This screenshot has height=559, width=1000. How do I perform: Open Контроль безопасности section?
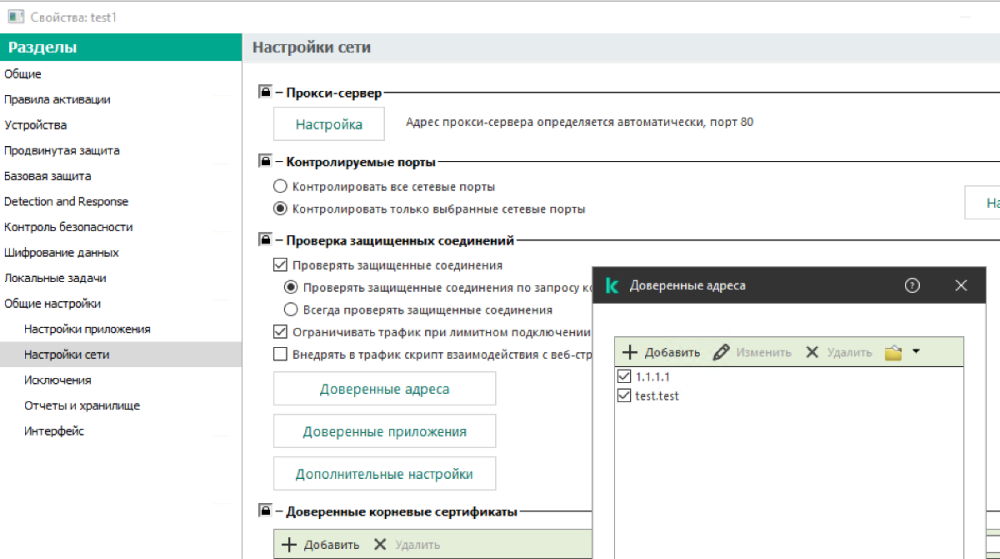point(121,227)
